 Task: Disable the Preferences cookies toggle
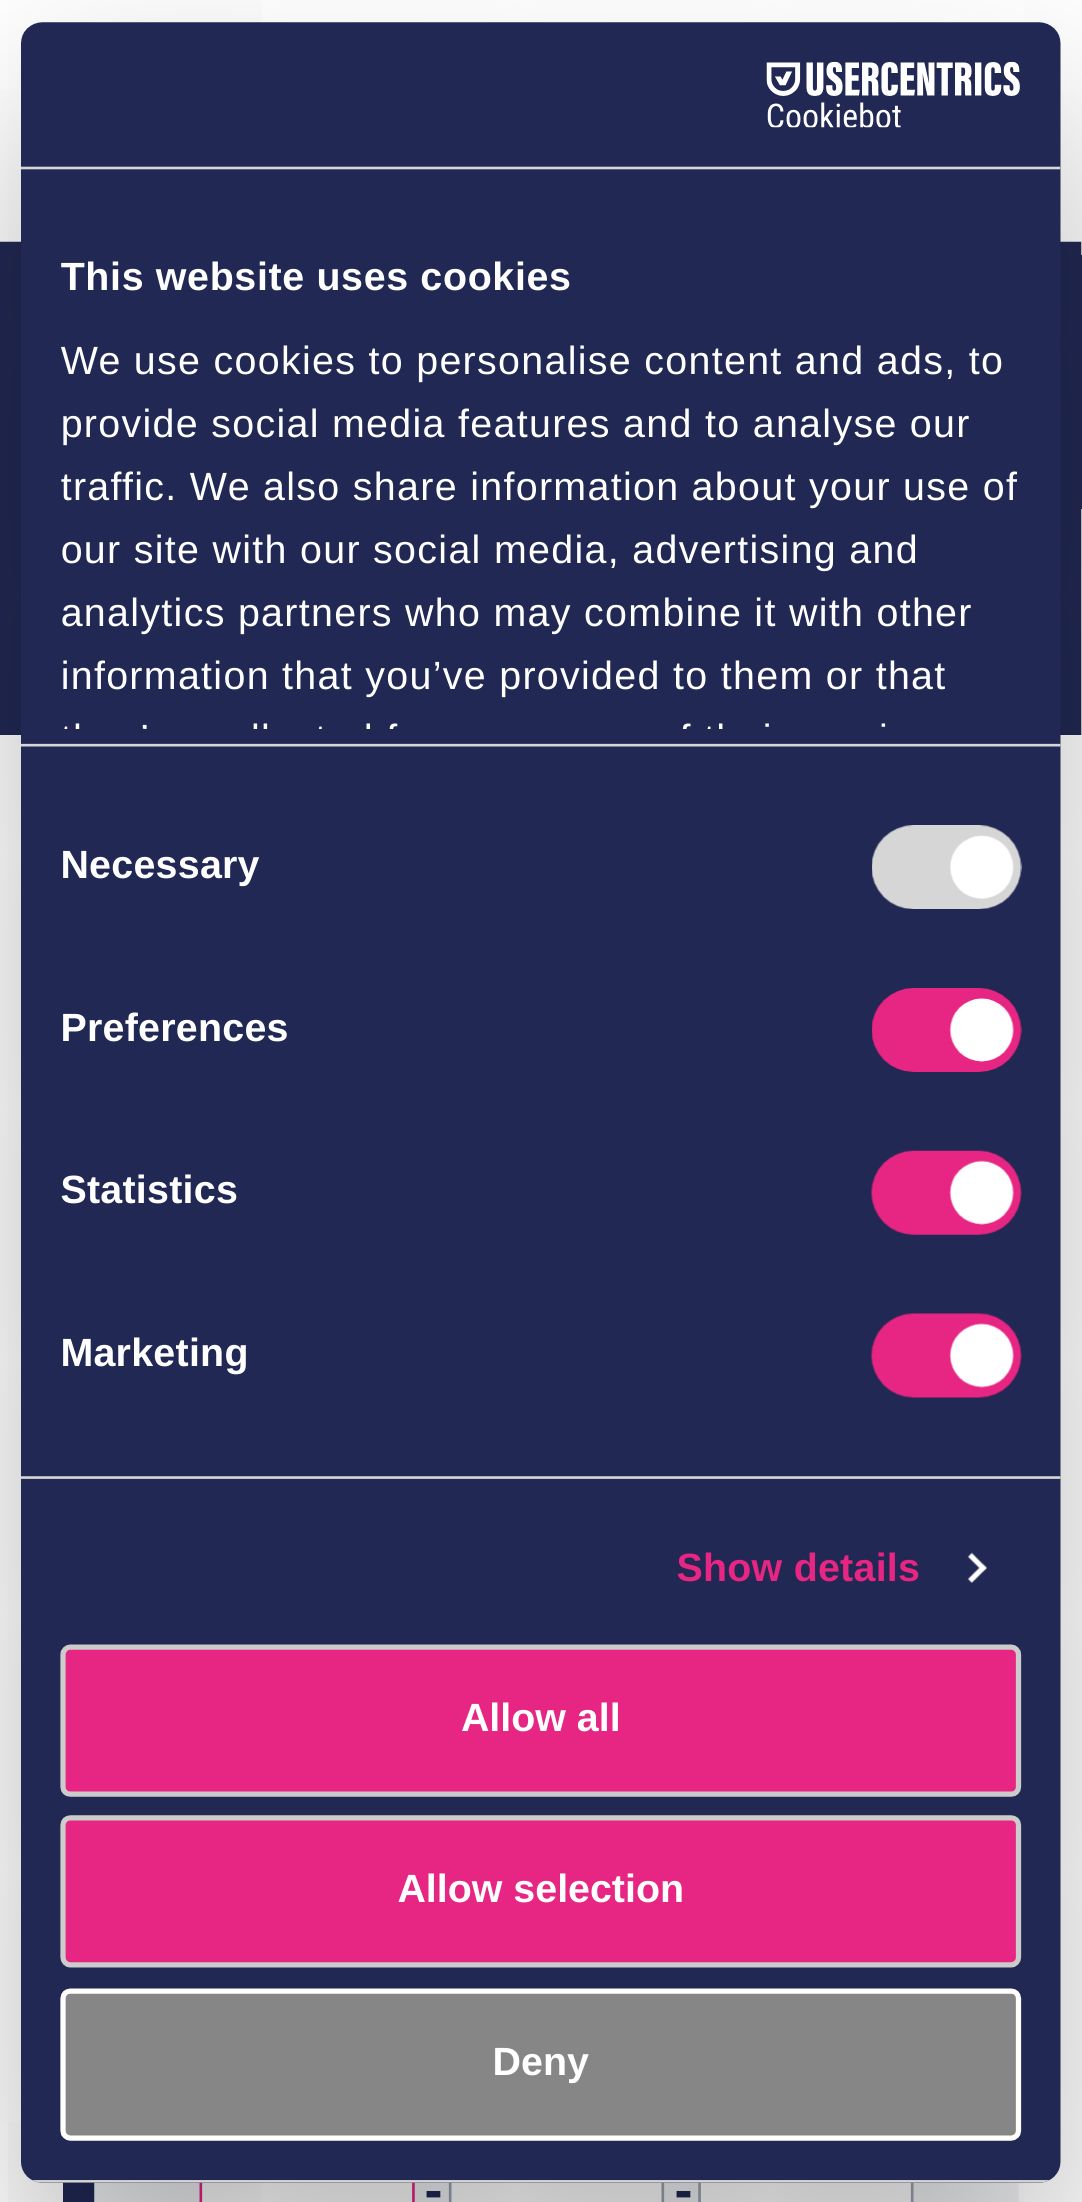coord(946,1030)
